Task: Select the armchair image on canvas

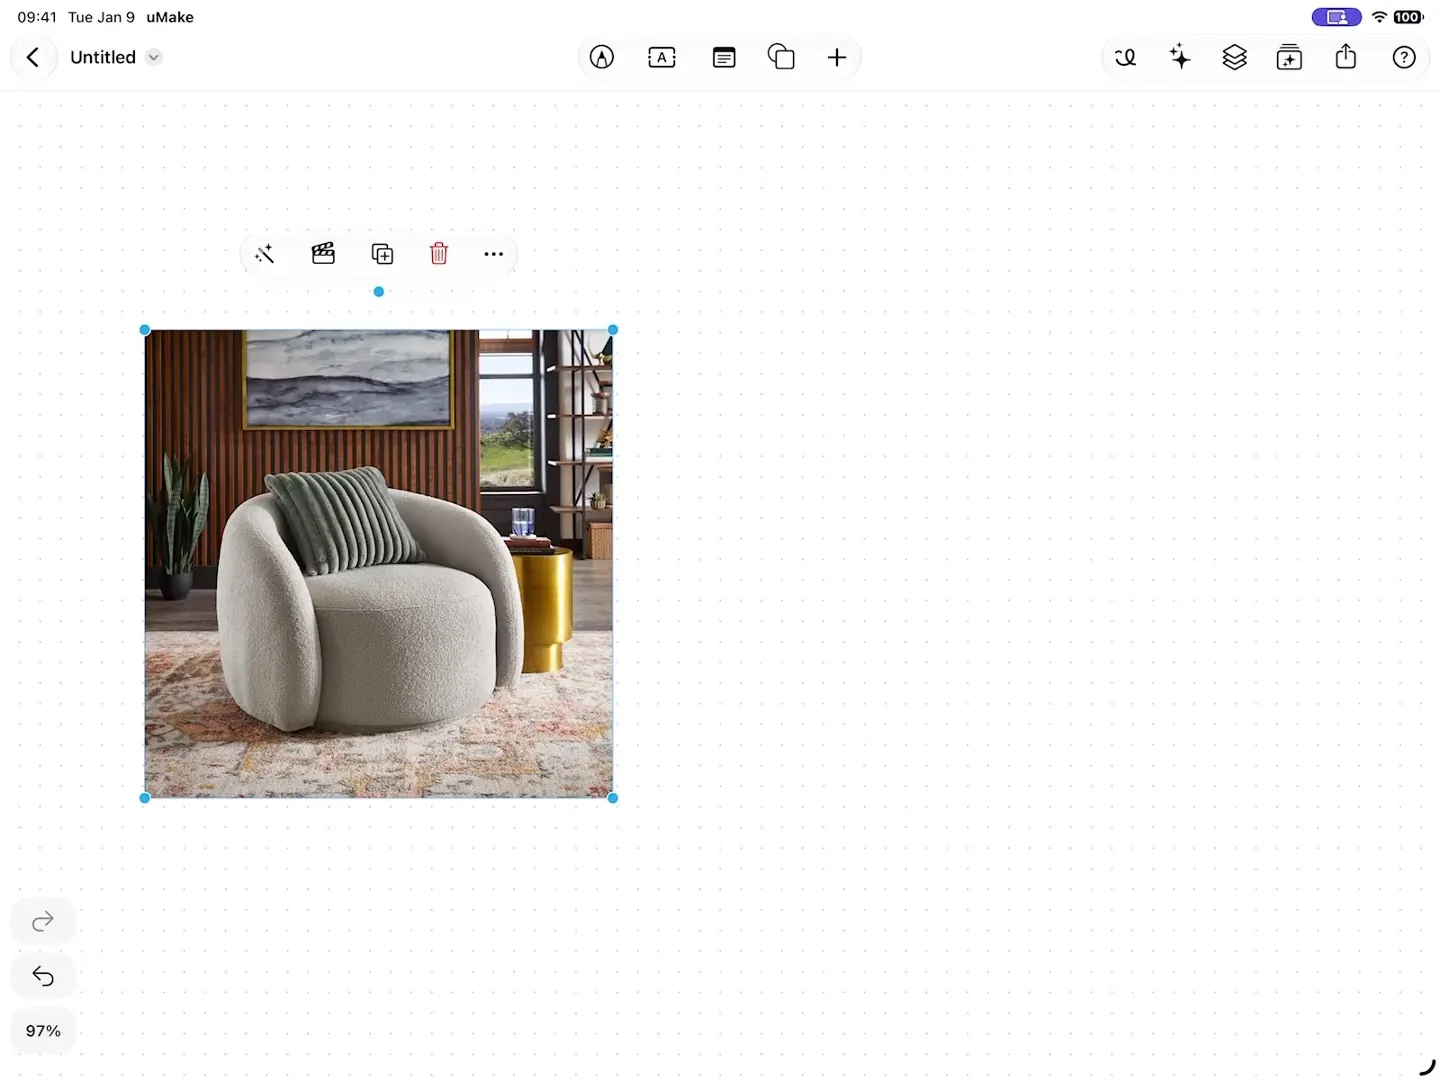Action: pos(379,564)
